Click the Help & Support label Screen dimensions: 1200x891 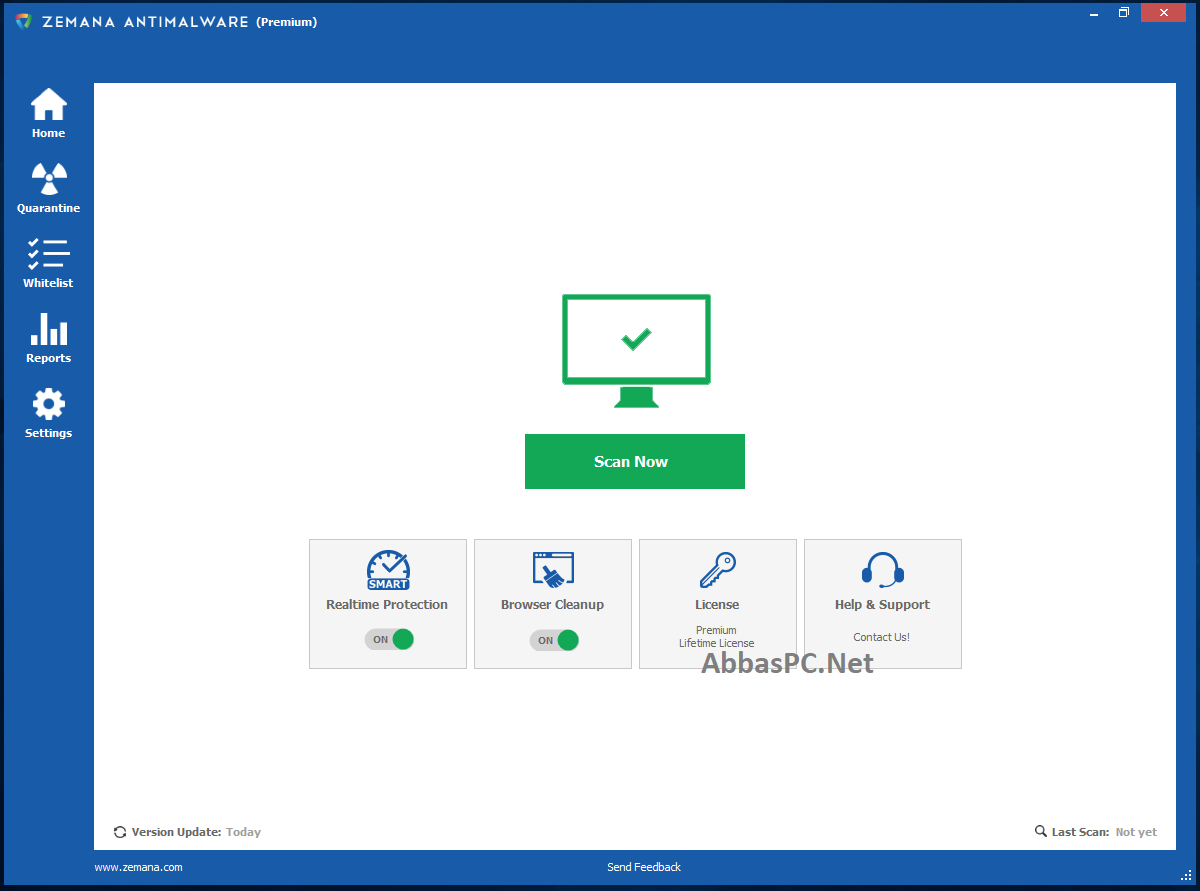coord(882,605)
